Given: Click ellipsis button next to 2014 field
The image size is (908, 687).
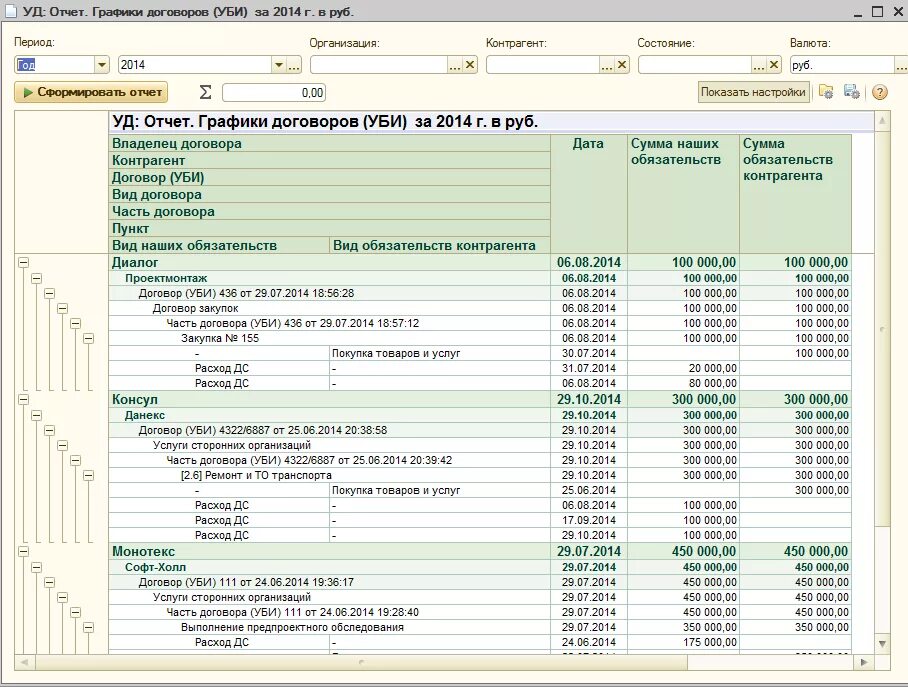Looking at the screenshot, I should (x=294, y=65).
